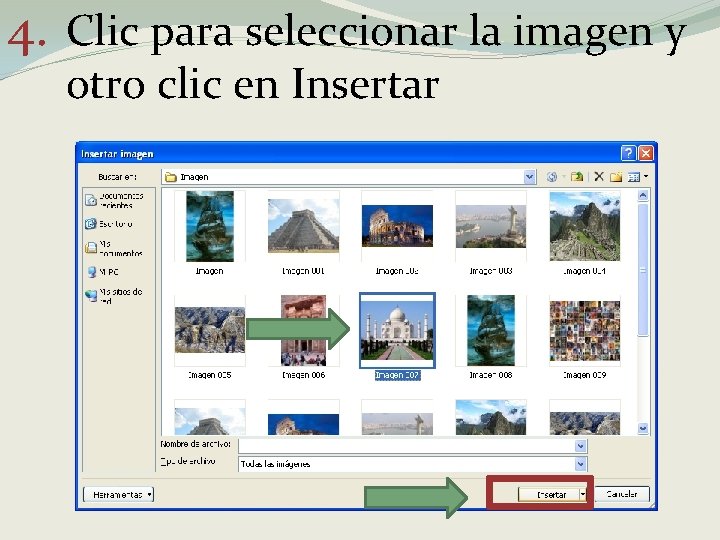Viewport: 720px width, 540px height.
Task: Select the Imagen 002 Colosseum thumbnail
Action: coord(397,226)
